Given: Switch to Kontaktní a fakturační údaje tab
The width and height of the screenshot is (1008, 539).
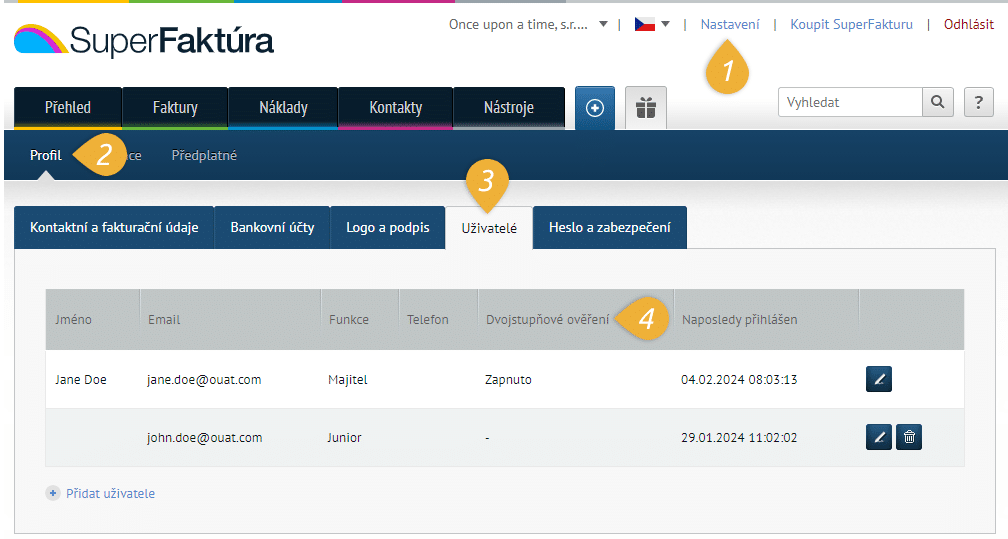Looking at the screenshot, I should pyautogui.click(x=114, y=228).
